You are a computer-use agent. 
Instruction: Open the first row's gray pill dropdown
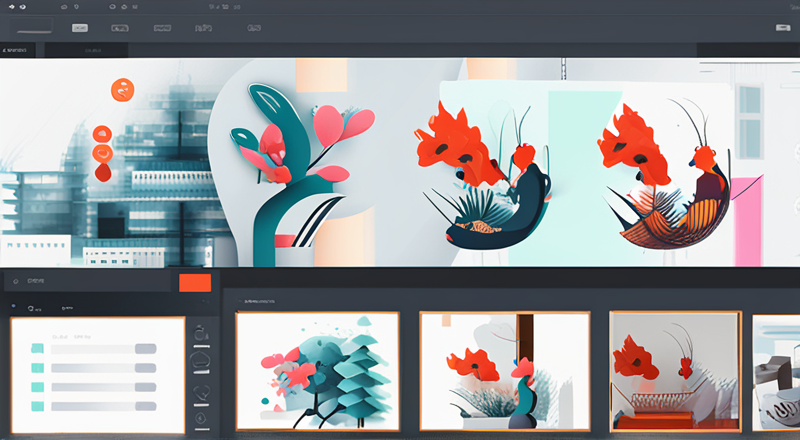pos(145,349)
